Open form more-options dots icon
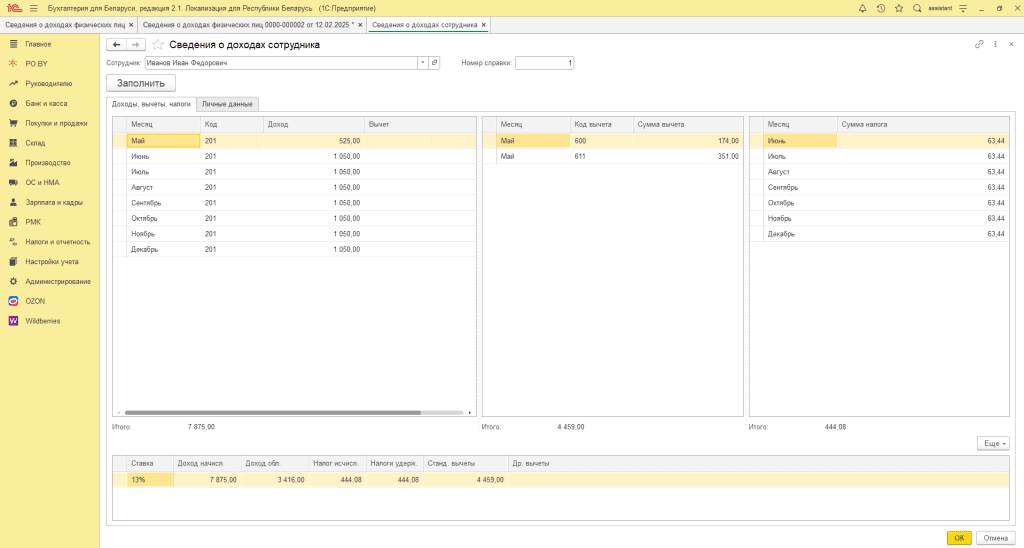This screenshot has height=548, width=1024. click(x=995, y=44)
